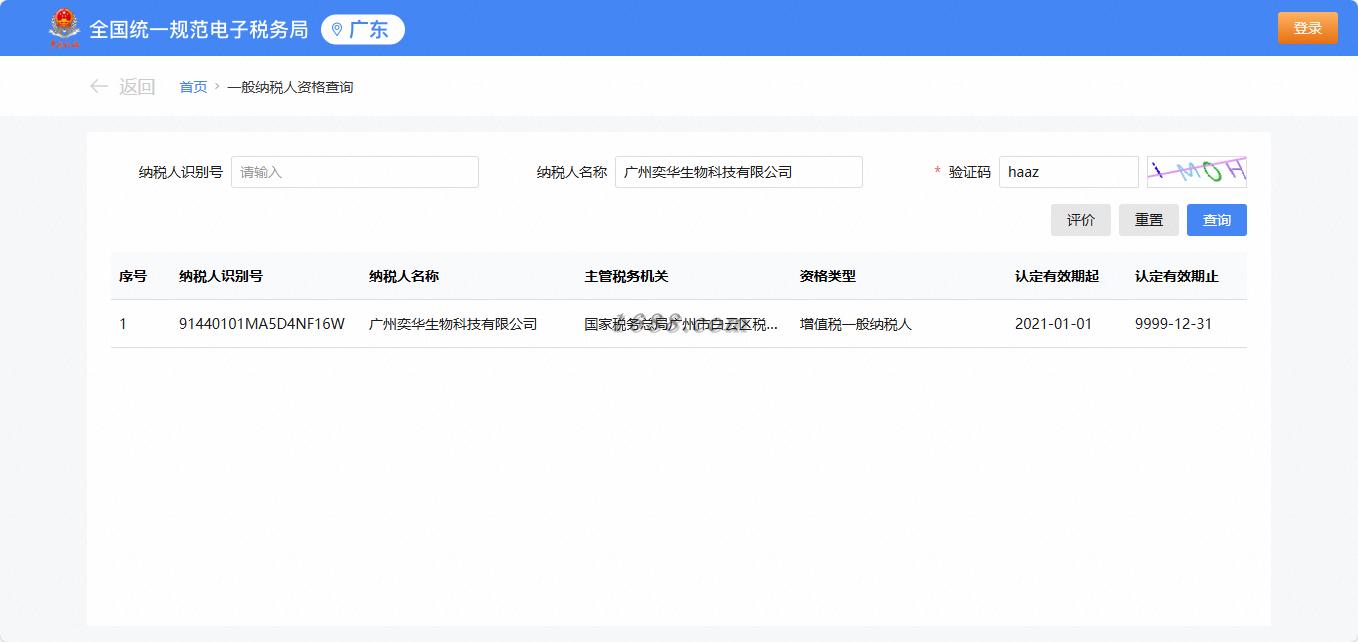Click the 返回 back text

click(137, 87)
